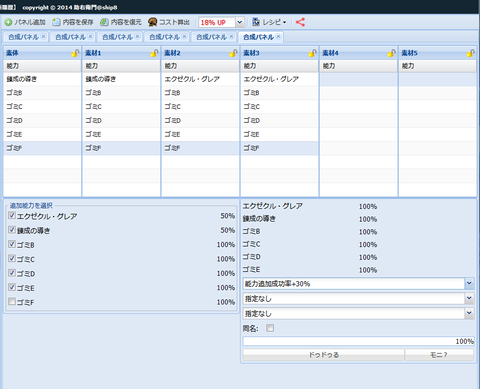
Task: Select ゴミD in 素材2 column
Action: coord(200,120)
